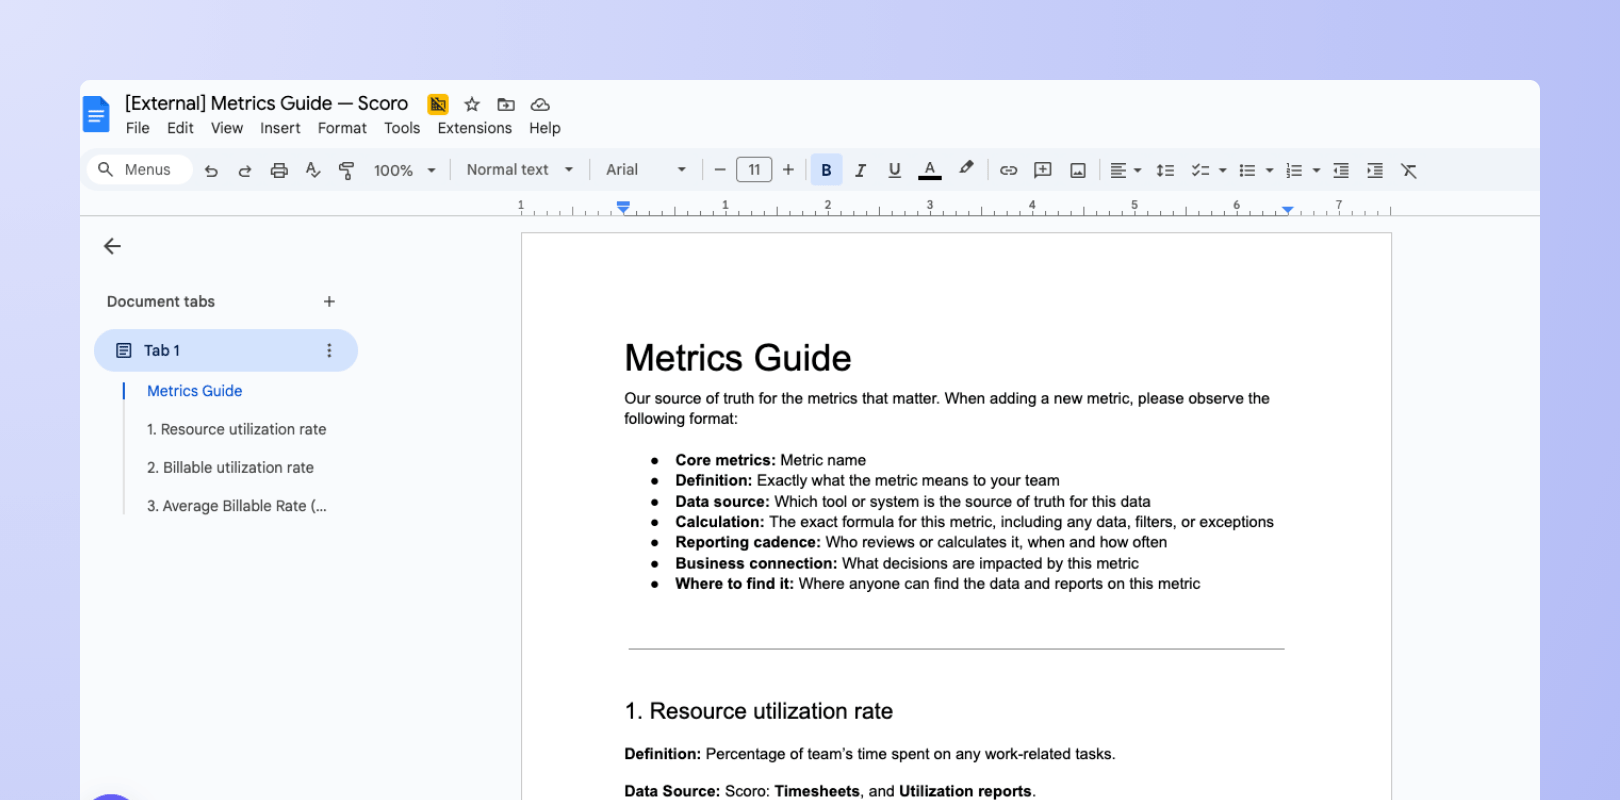Click the Metrics Guide page heading
The width and height of the screenshot is (1620, 800).
(738, 358)
